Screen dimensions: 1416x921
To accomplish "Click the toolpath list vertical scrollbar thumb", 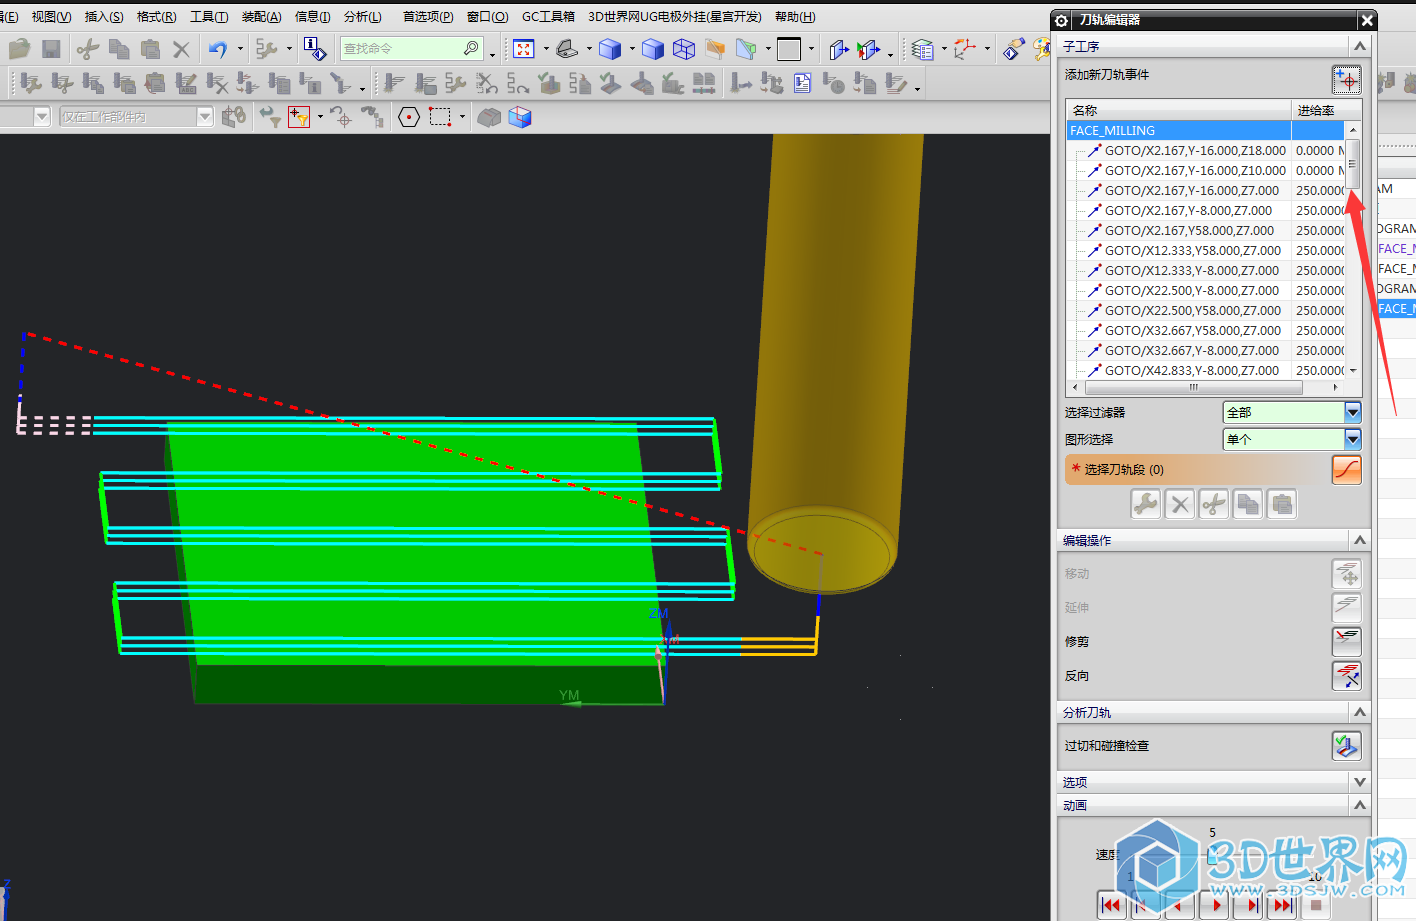I will pyautogui.click(x=1353, y=163).
